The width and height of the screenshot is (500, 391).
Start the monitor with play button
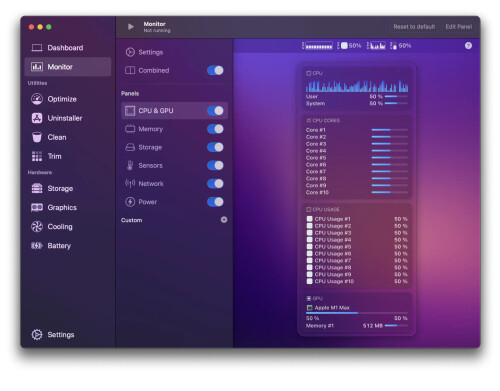131,27
